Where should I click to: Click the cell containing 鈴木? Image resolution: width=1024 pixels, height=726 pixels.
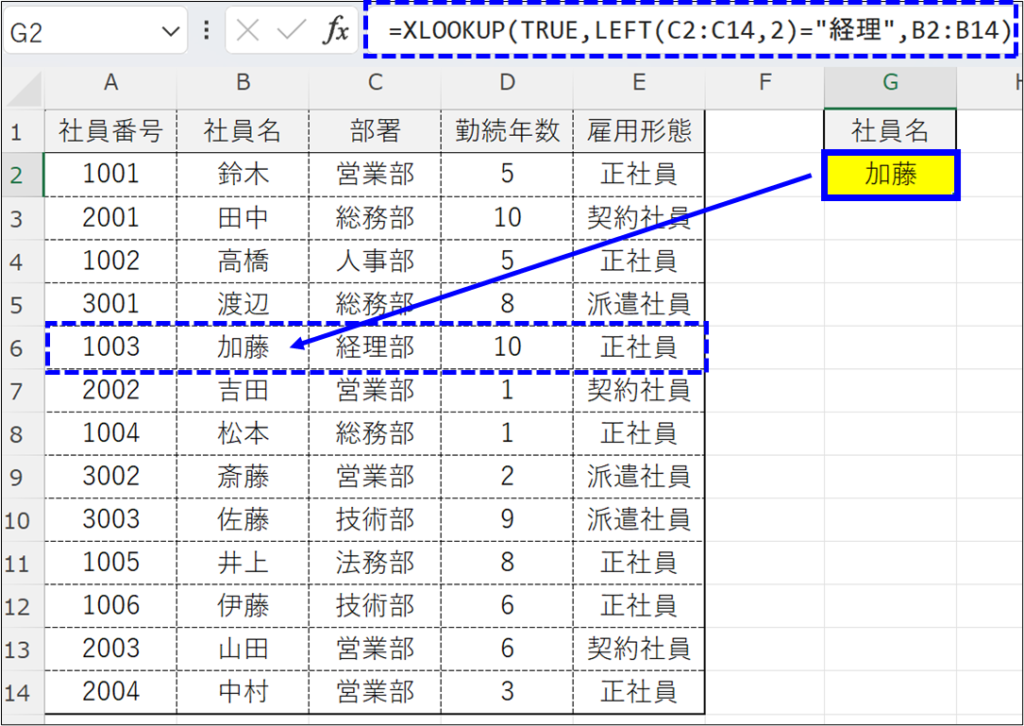pos(243,174)
